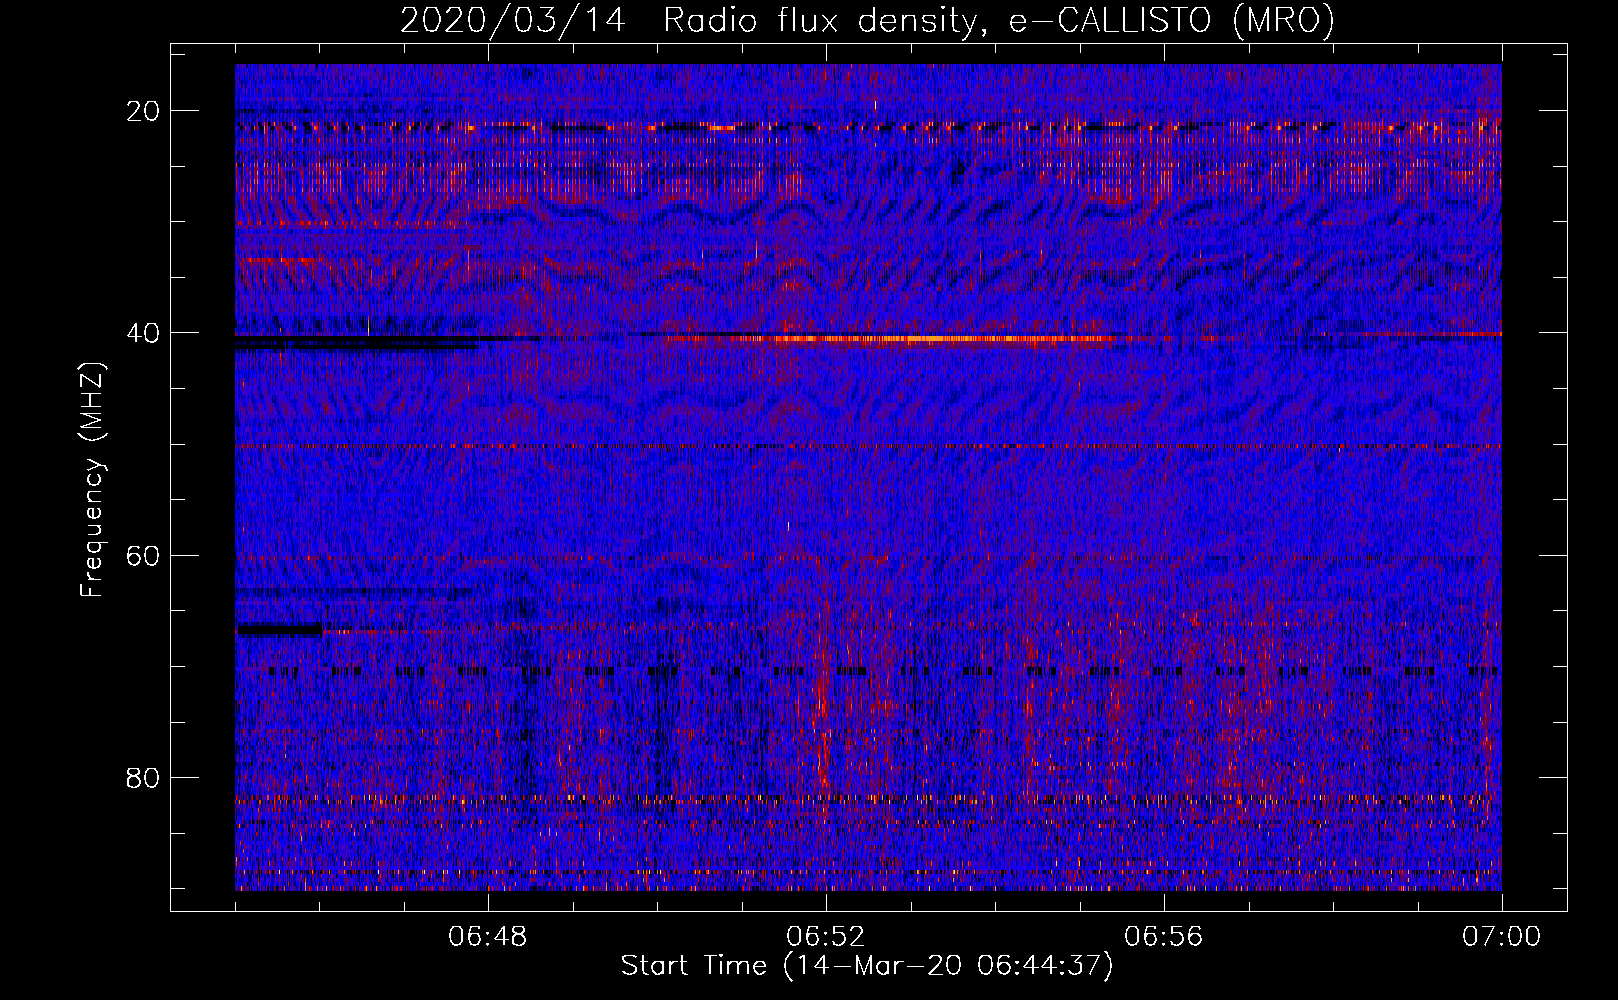Click the date "2020/03/14" in the title

coord(513,20)
